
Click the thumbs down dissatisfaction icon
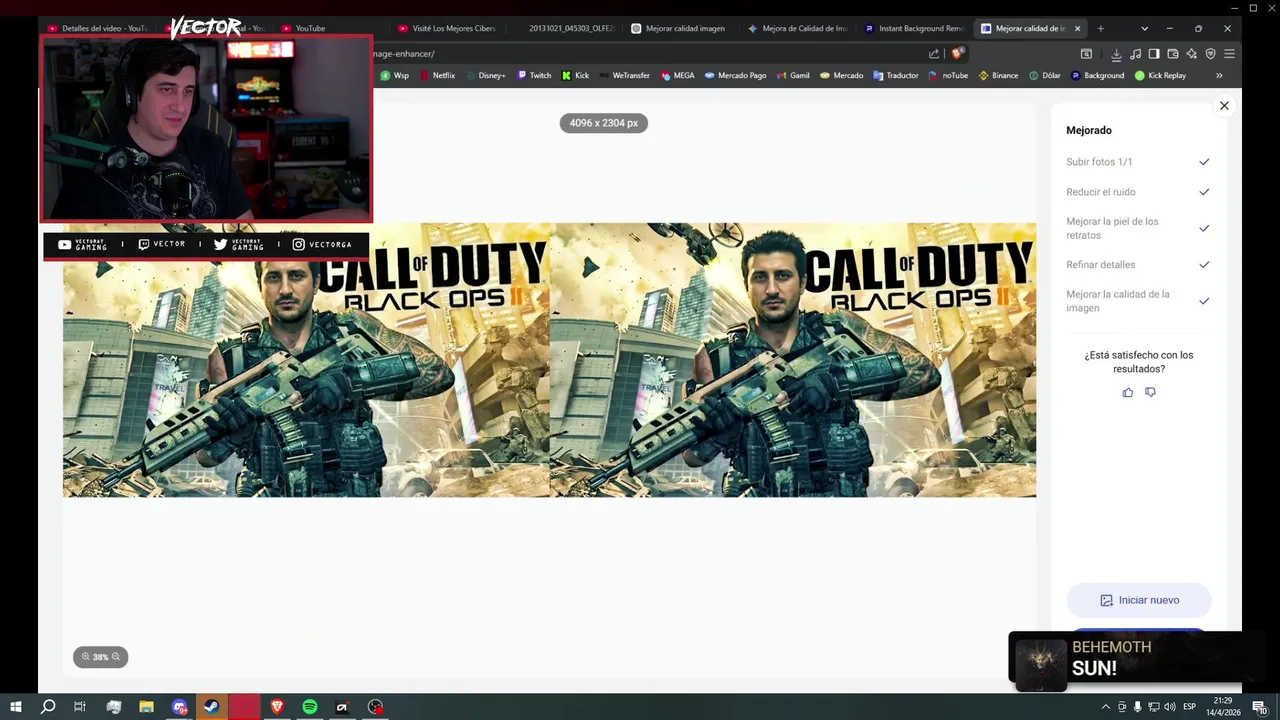click(x=1150, y=393)
